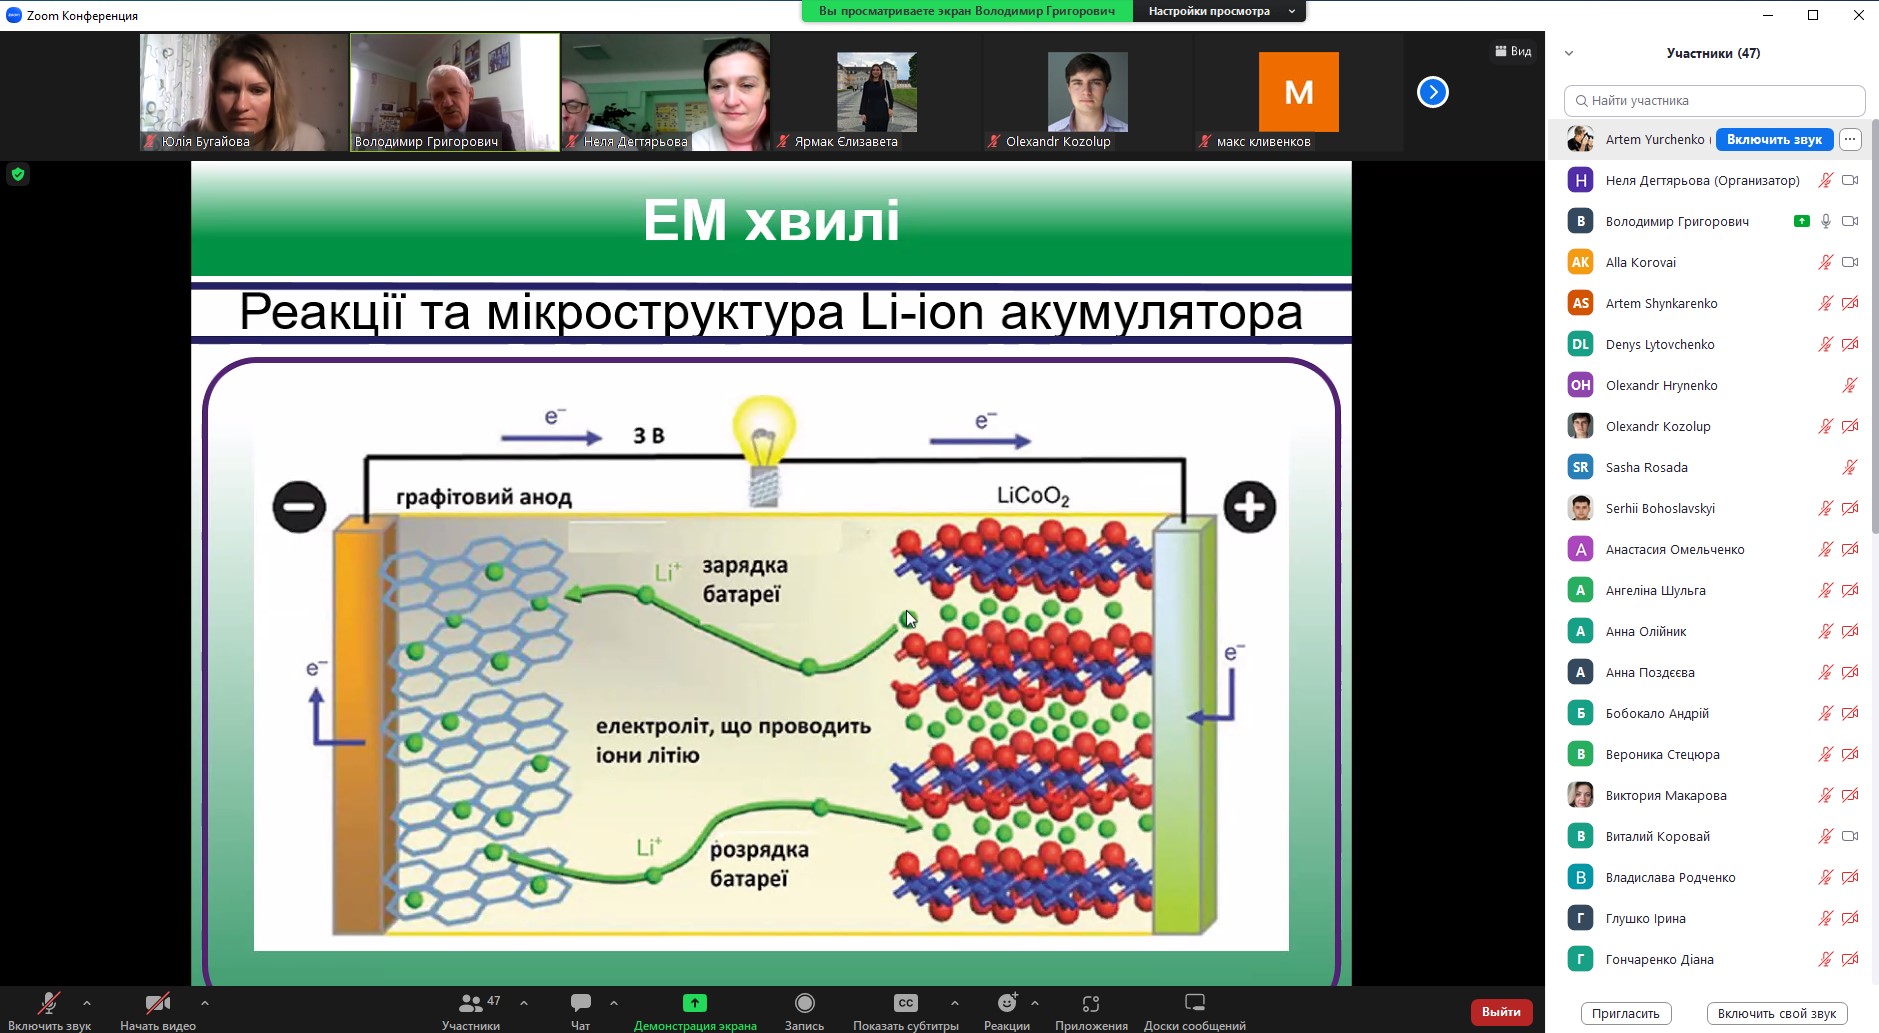Select Володимир Григорович in participants list
Viewport: 1879px width, 1033px height.
[1676, 222]
